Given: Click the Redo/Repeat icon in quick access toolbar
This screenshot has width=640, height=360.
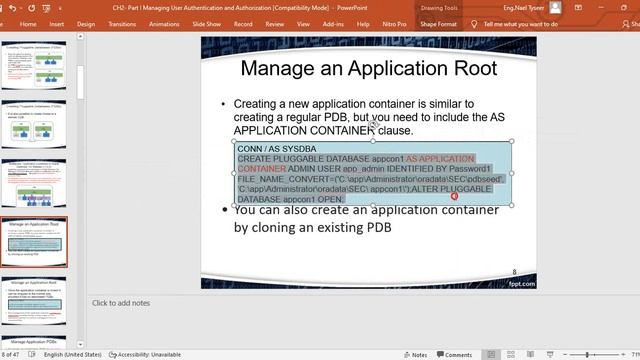Looking at the screenshot, I should click(31, 8).
